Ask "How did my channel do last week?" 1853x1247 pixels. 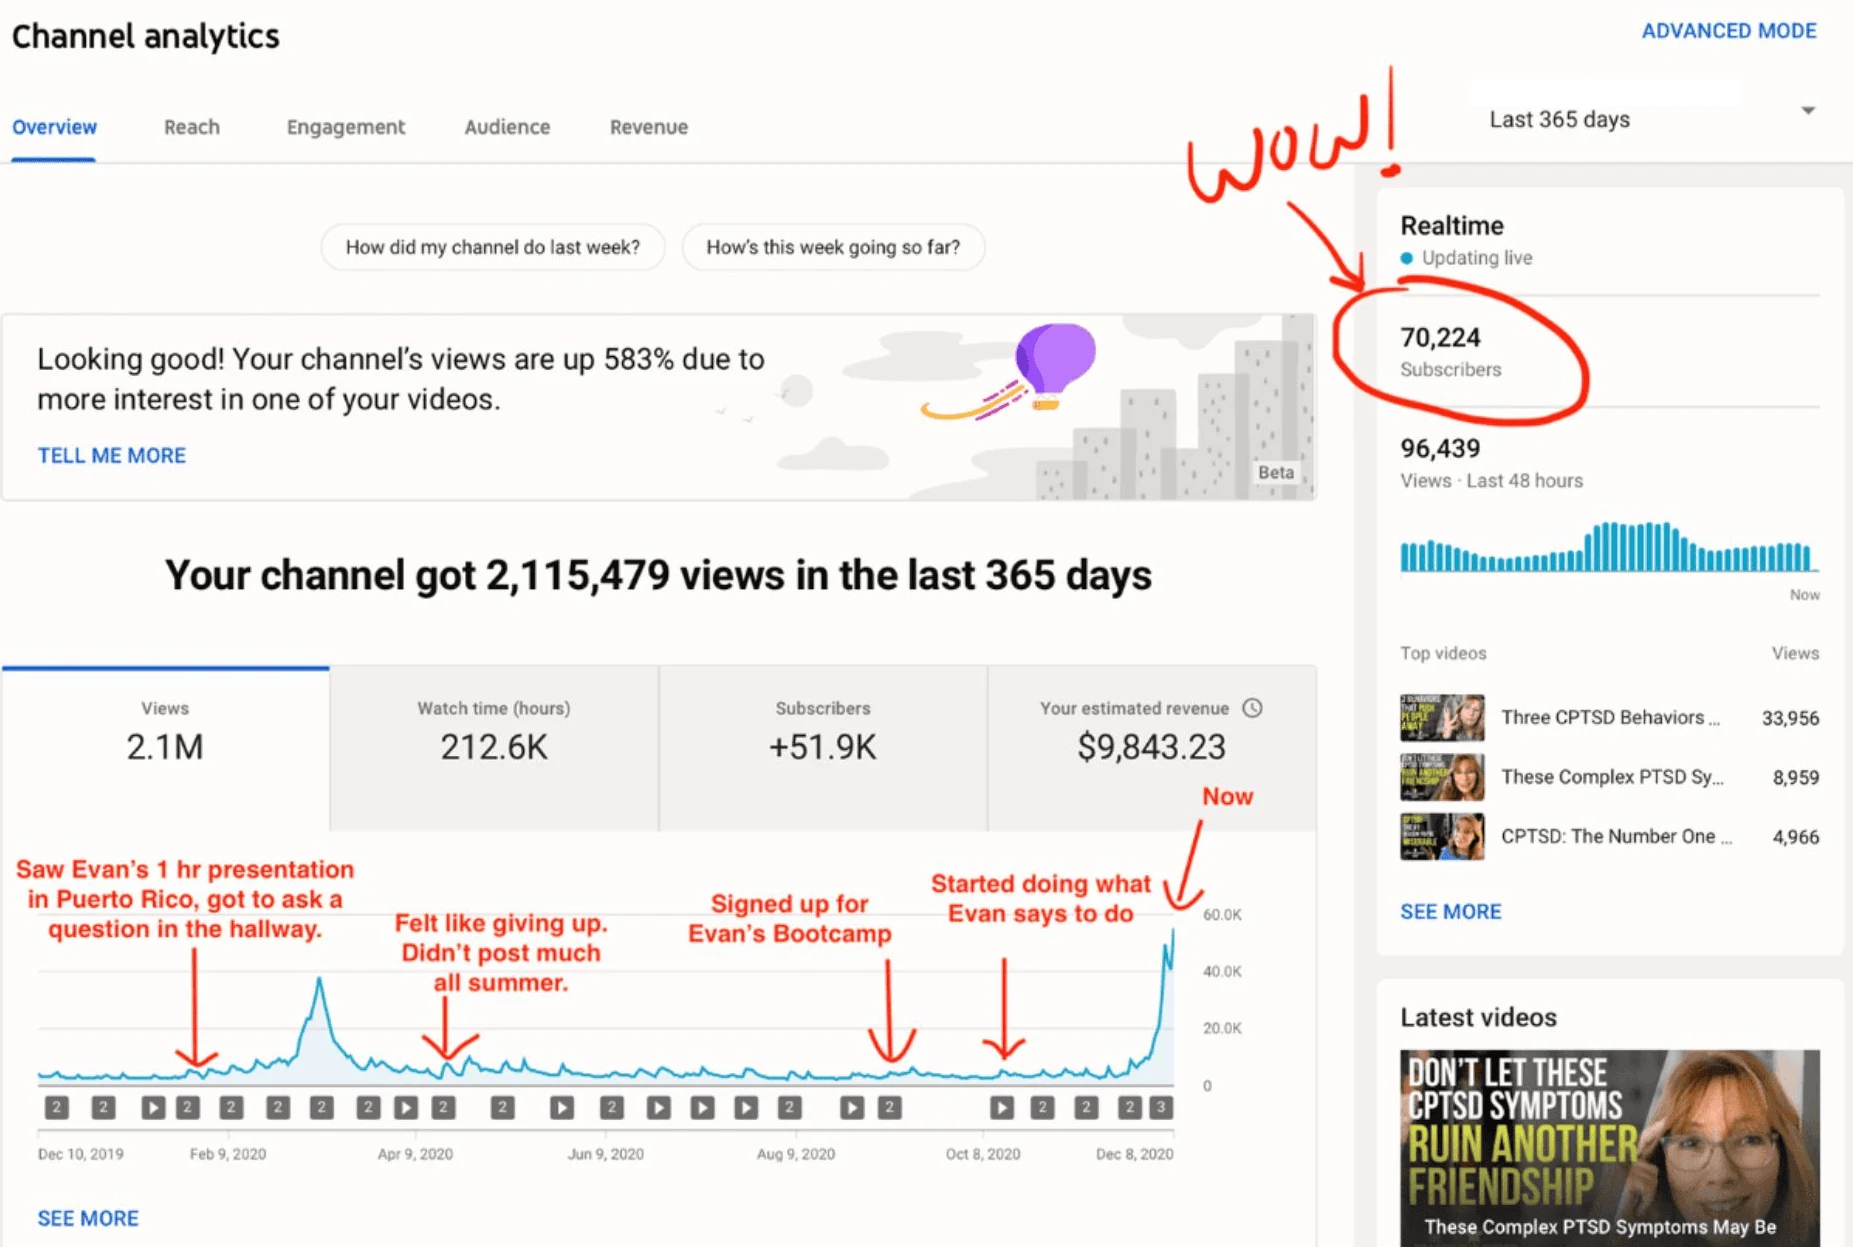click(493, 247)
